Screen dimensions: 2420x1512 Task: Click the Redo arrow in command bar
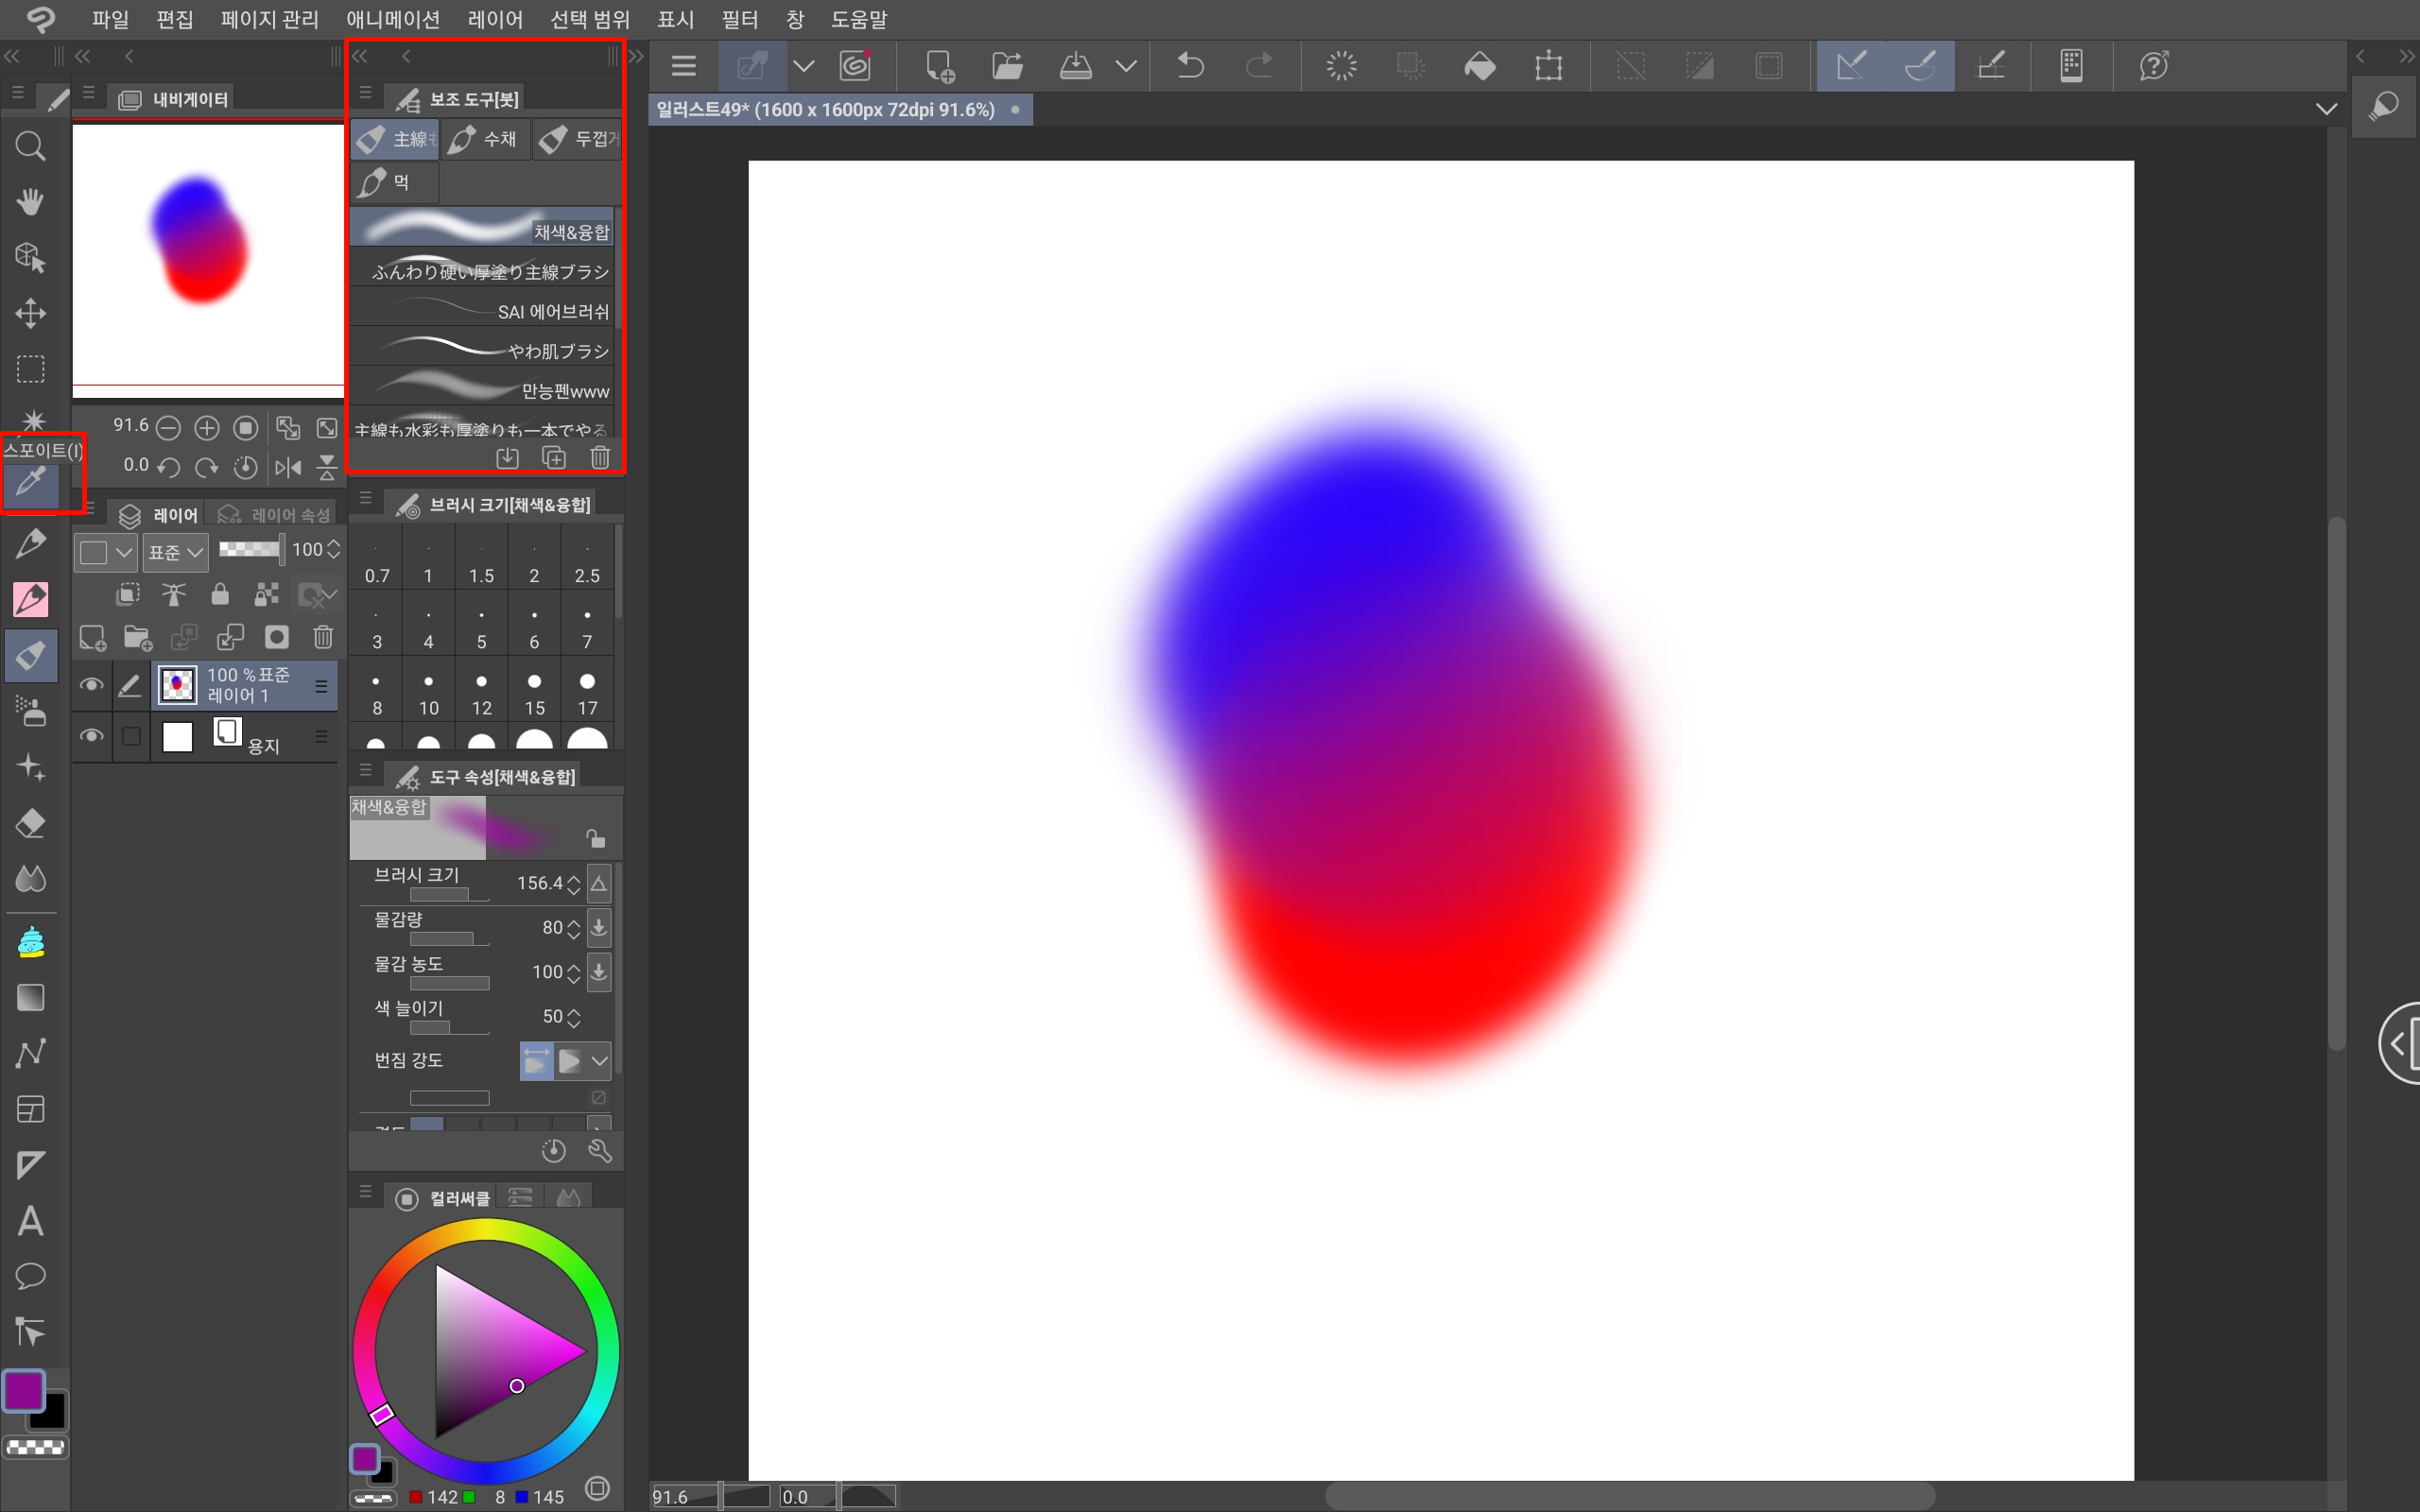[1259, 66]
